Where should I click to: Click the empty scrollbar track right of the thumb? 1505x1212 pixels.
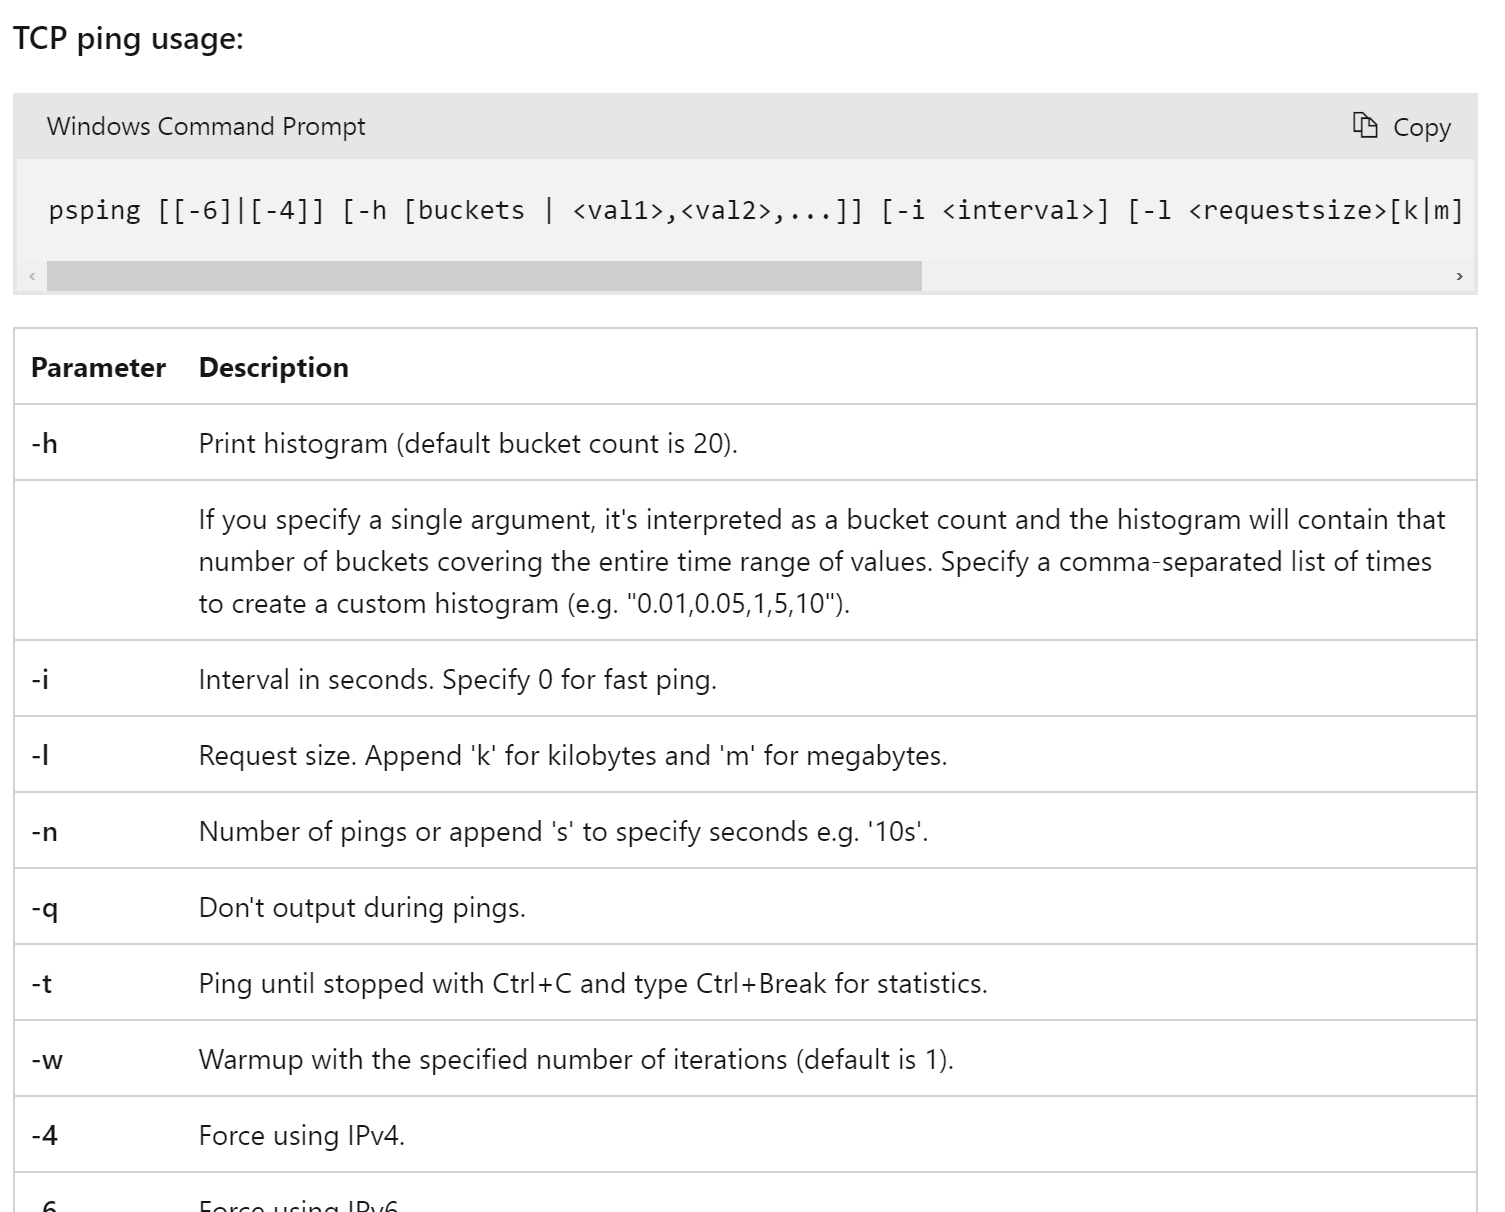click(x=1180, y=276)
